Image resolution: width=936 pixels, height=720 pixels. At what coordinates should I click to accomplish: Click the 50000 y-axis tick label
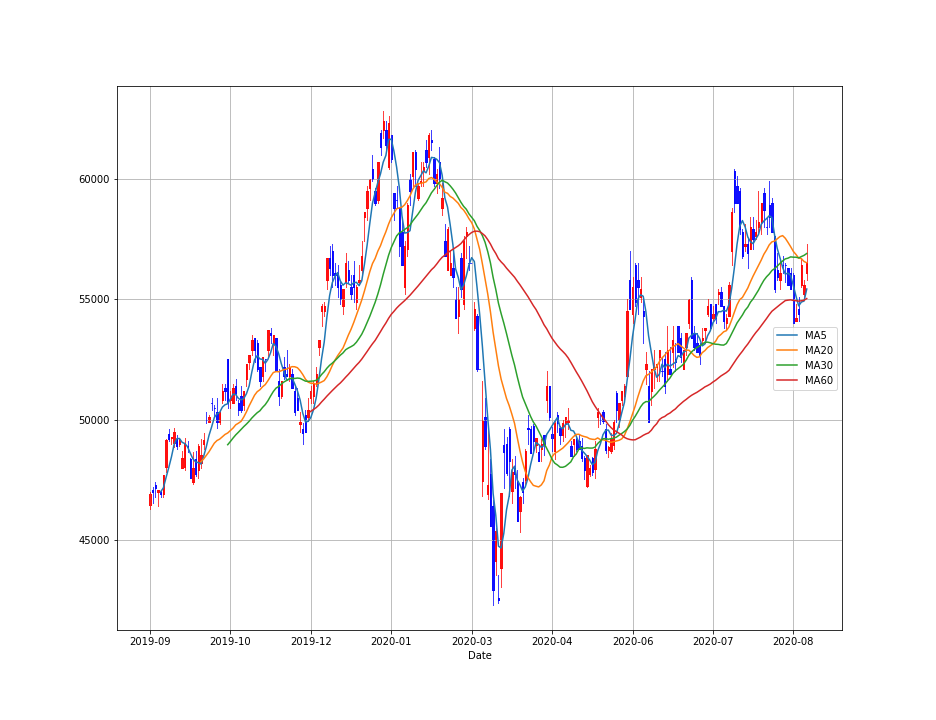click(x=94, y=420)
